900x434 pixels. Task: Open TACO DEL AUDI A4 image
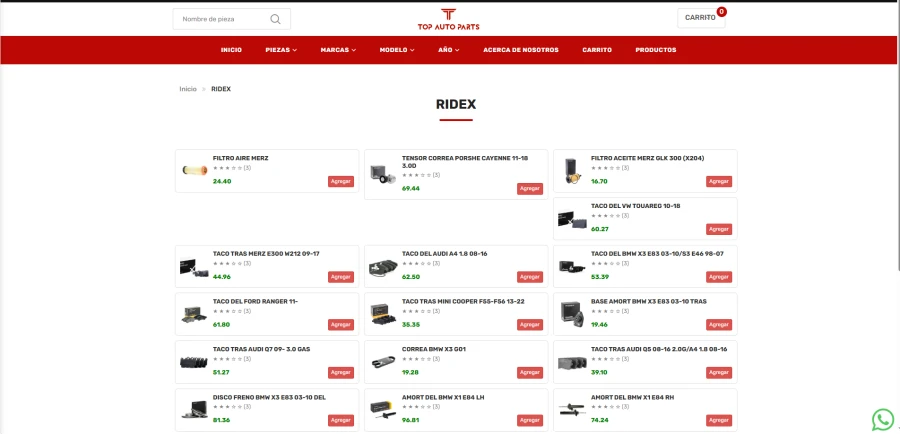[383, 266]
